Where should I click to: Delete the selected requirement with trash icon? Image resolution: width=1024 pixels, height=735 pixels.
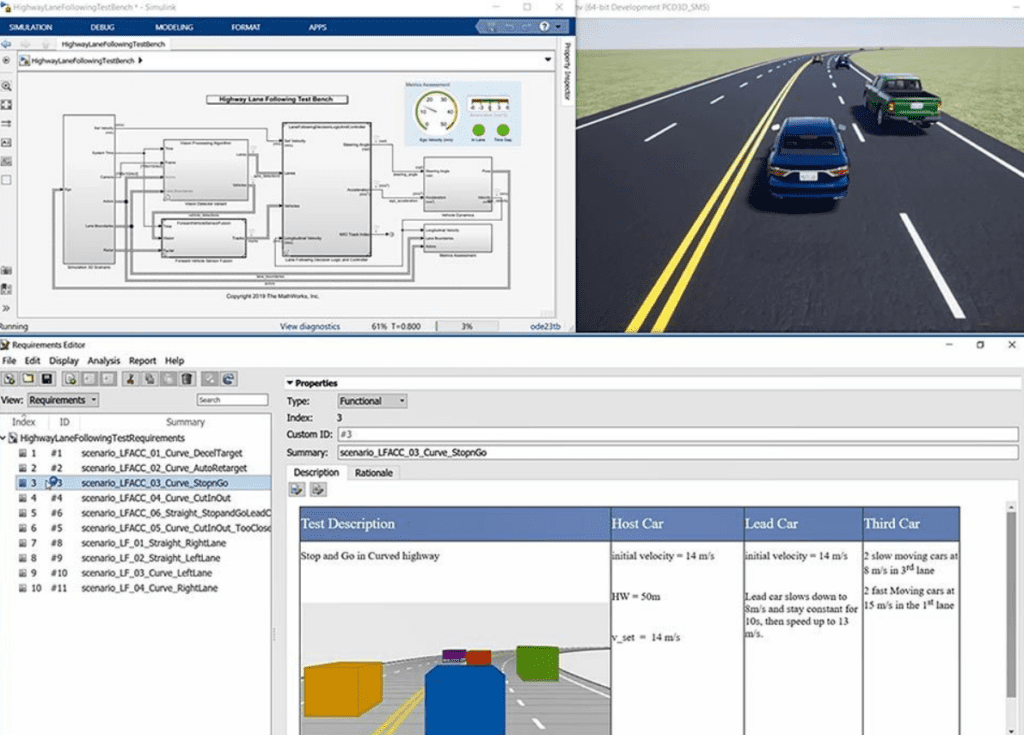tap(186, 379)
